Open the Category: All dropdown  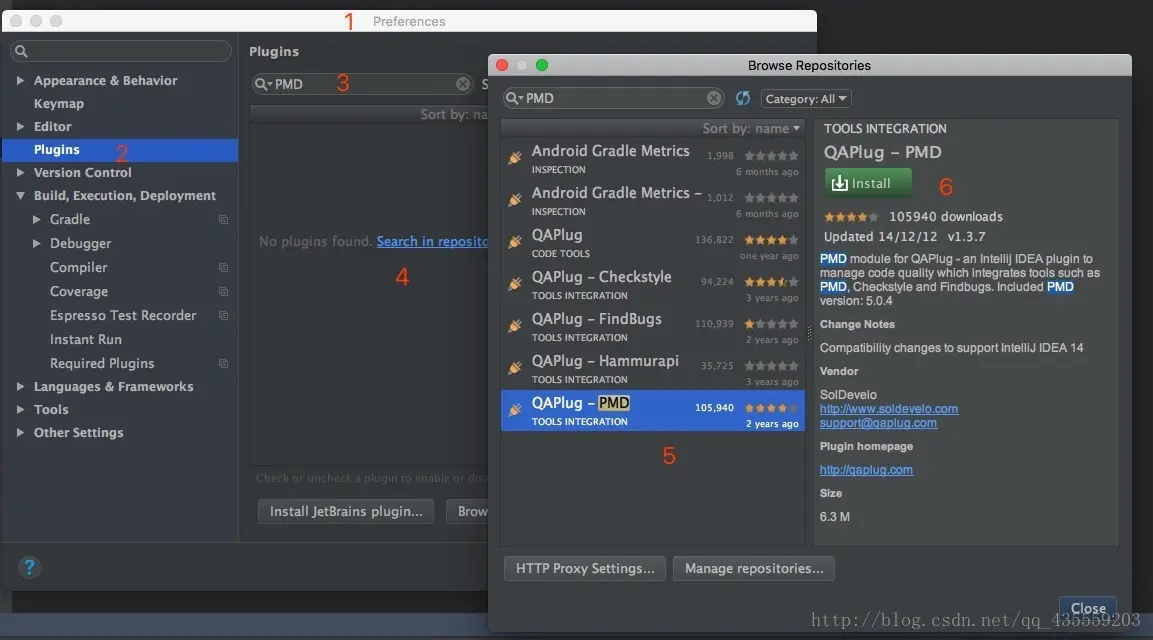coord(805,99)
